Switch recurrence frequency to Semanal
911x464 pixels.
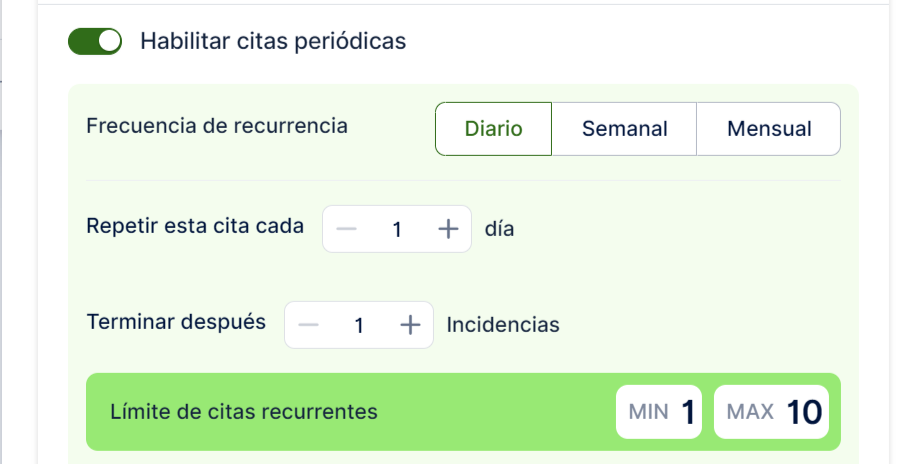624,129
